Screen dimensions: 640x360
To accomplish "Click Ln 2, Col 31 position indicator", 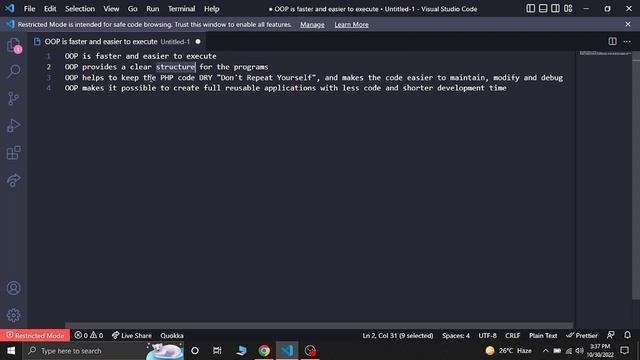I will point(398,336).
